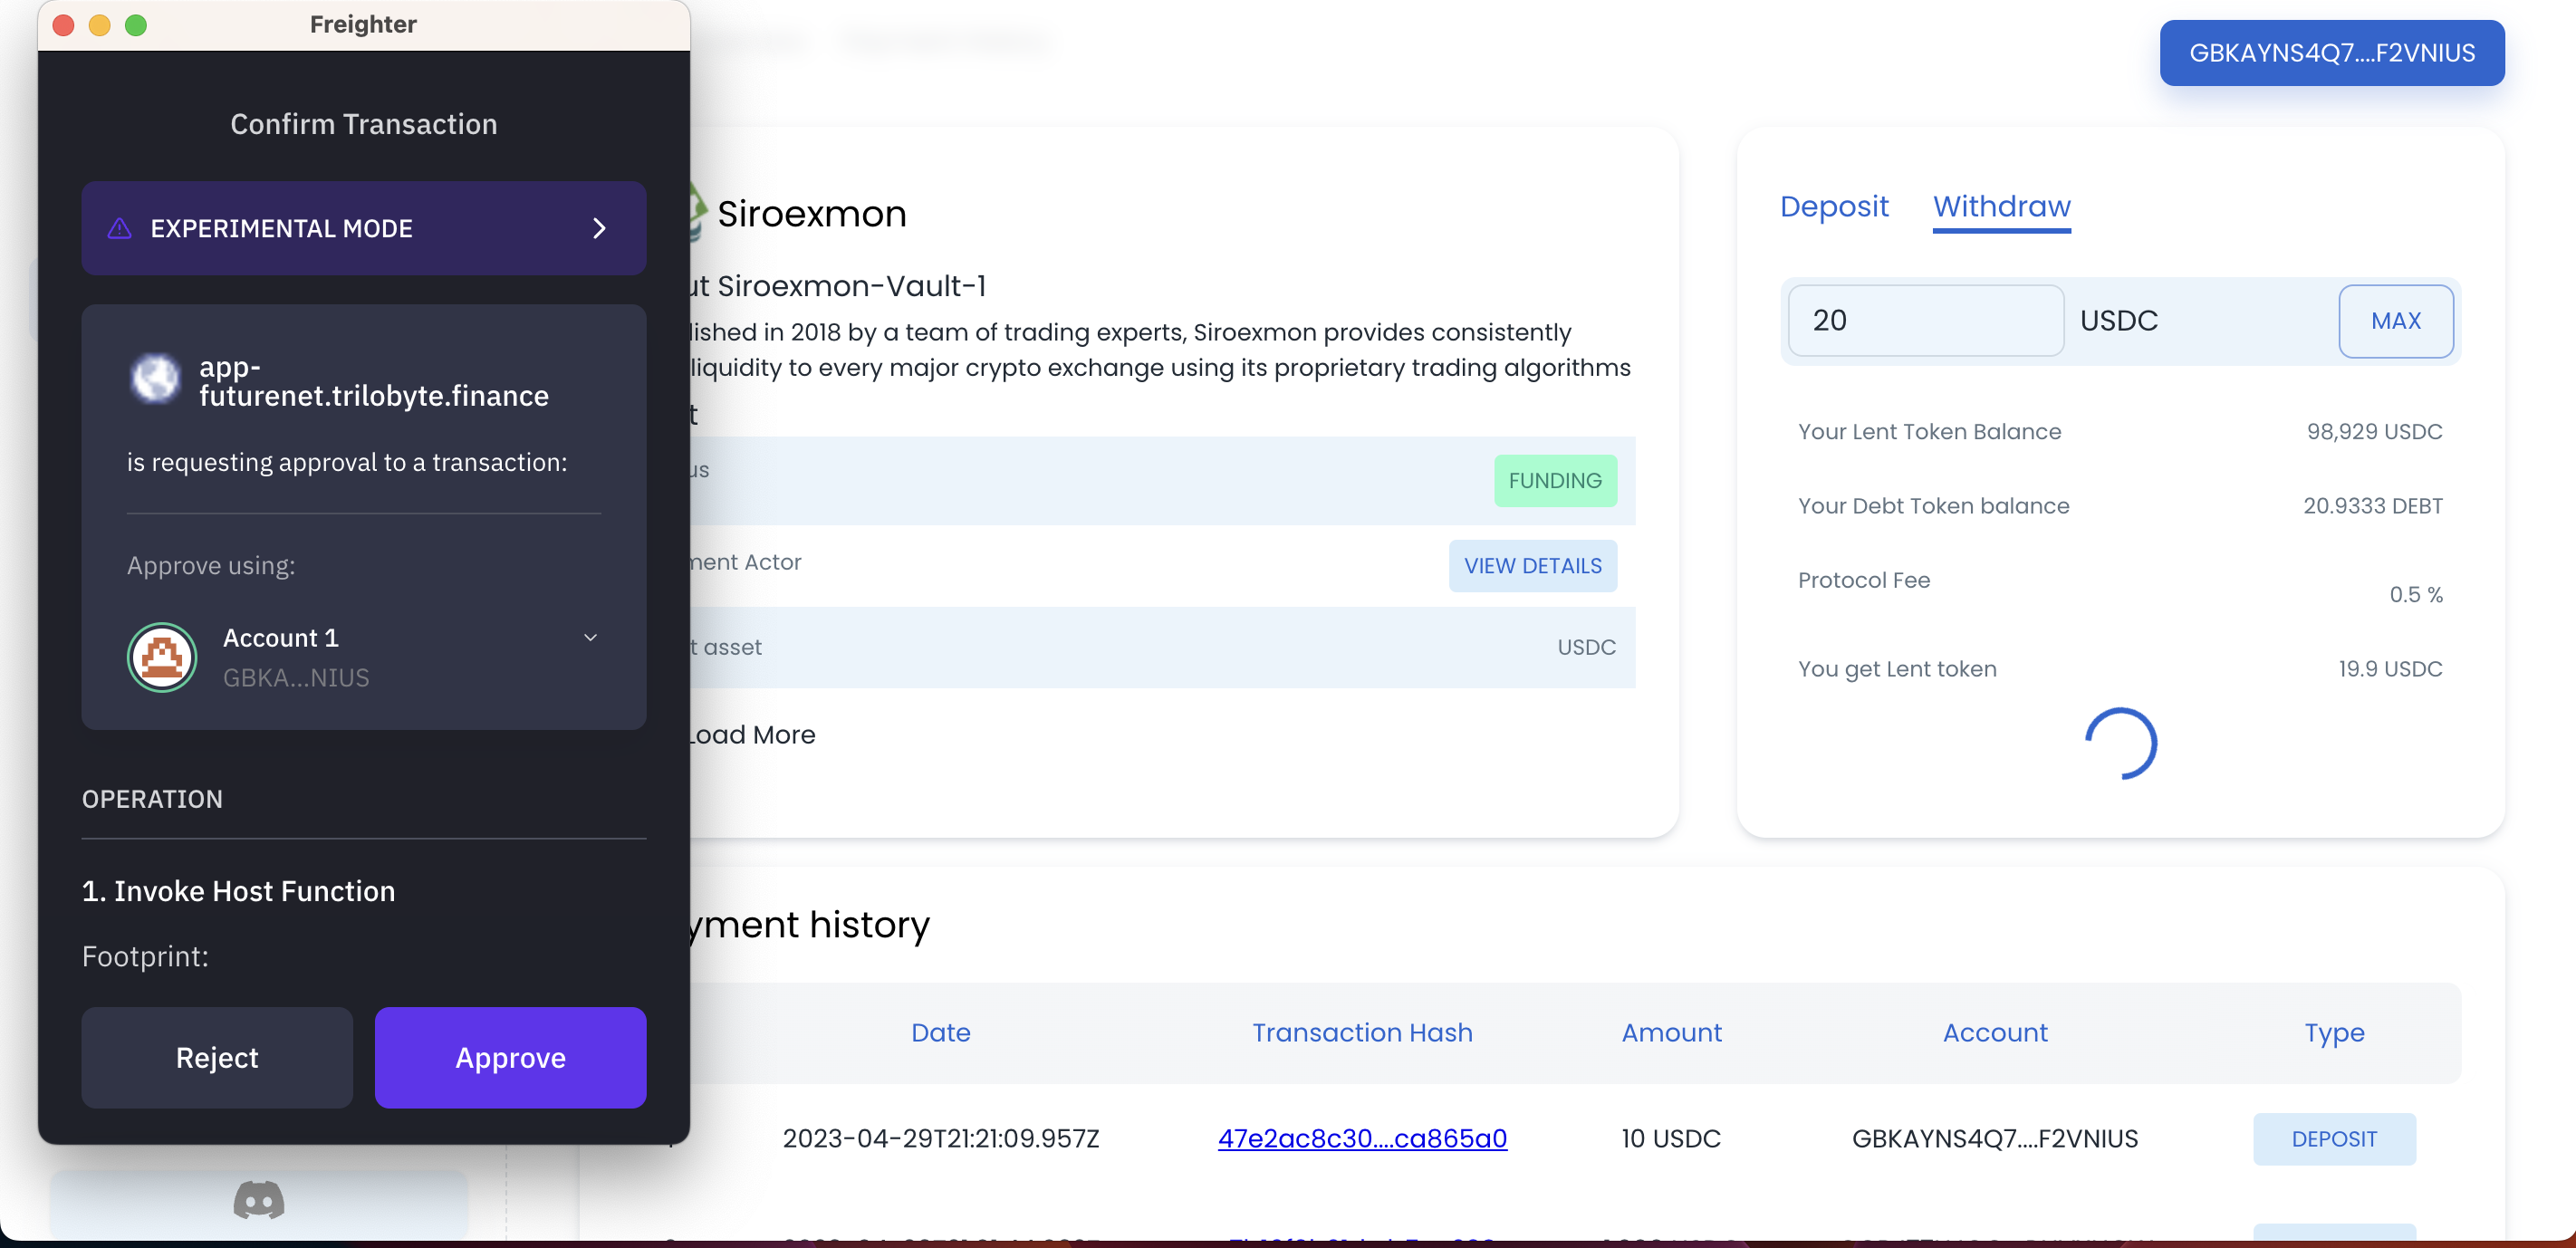Expand the Account 1 dropdown chevron
The width and height of the screenshot is (2576, 1248).
coord(590,637)
